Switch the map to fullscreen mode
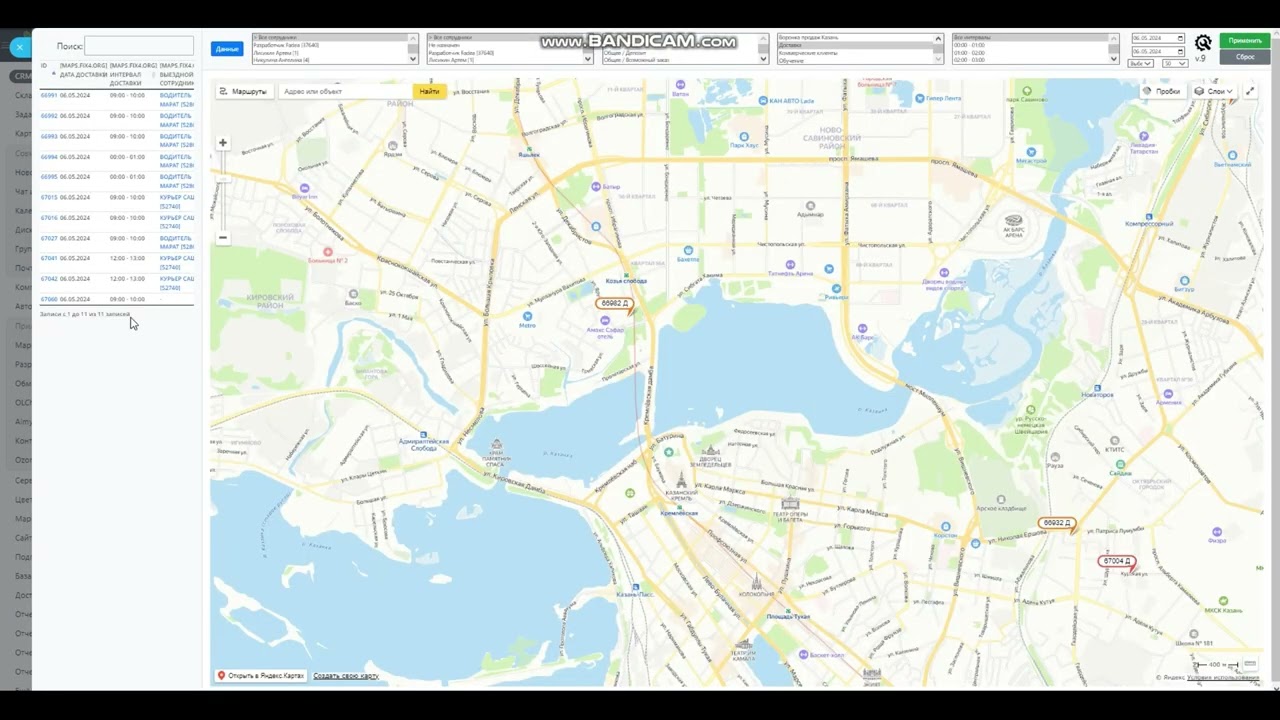The width and height of the screenshot is (1280, 720). coord(1250,91)
